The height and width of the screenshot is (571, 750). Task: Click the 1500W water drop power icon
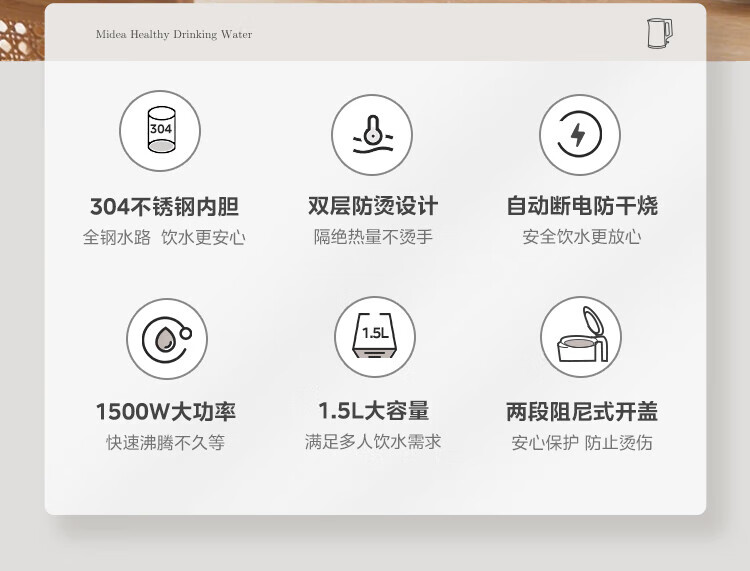166,339
